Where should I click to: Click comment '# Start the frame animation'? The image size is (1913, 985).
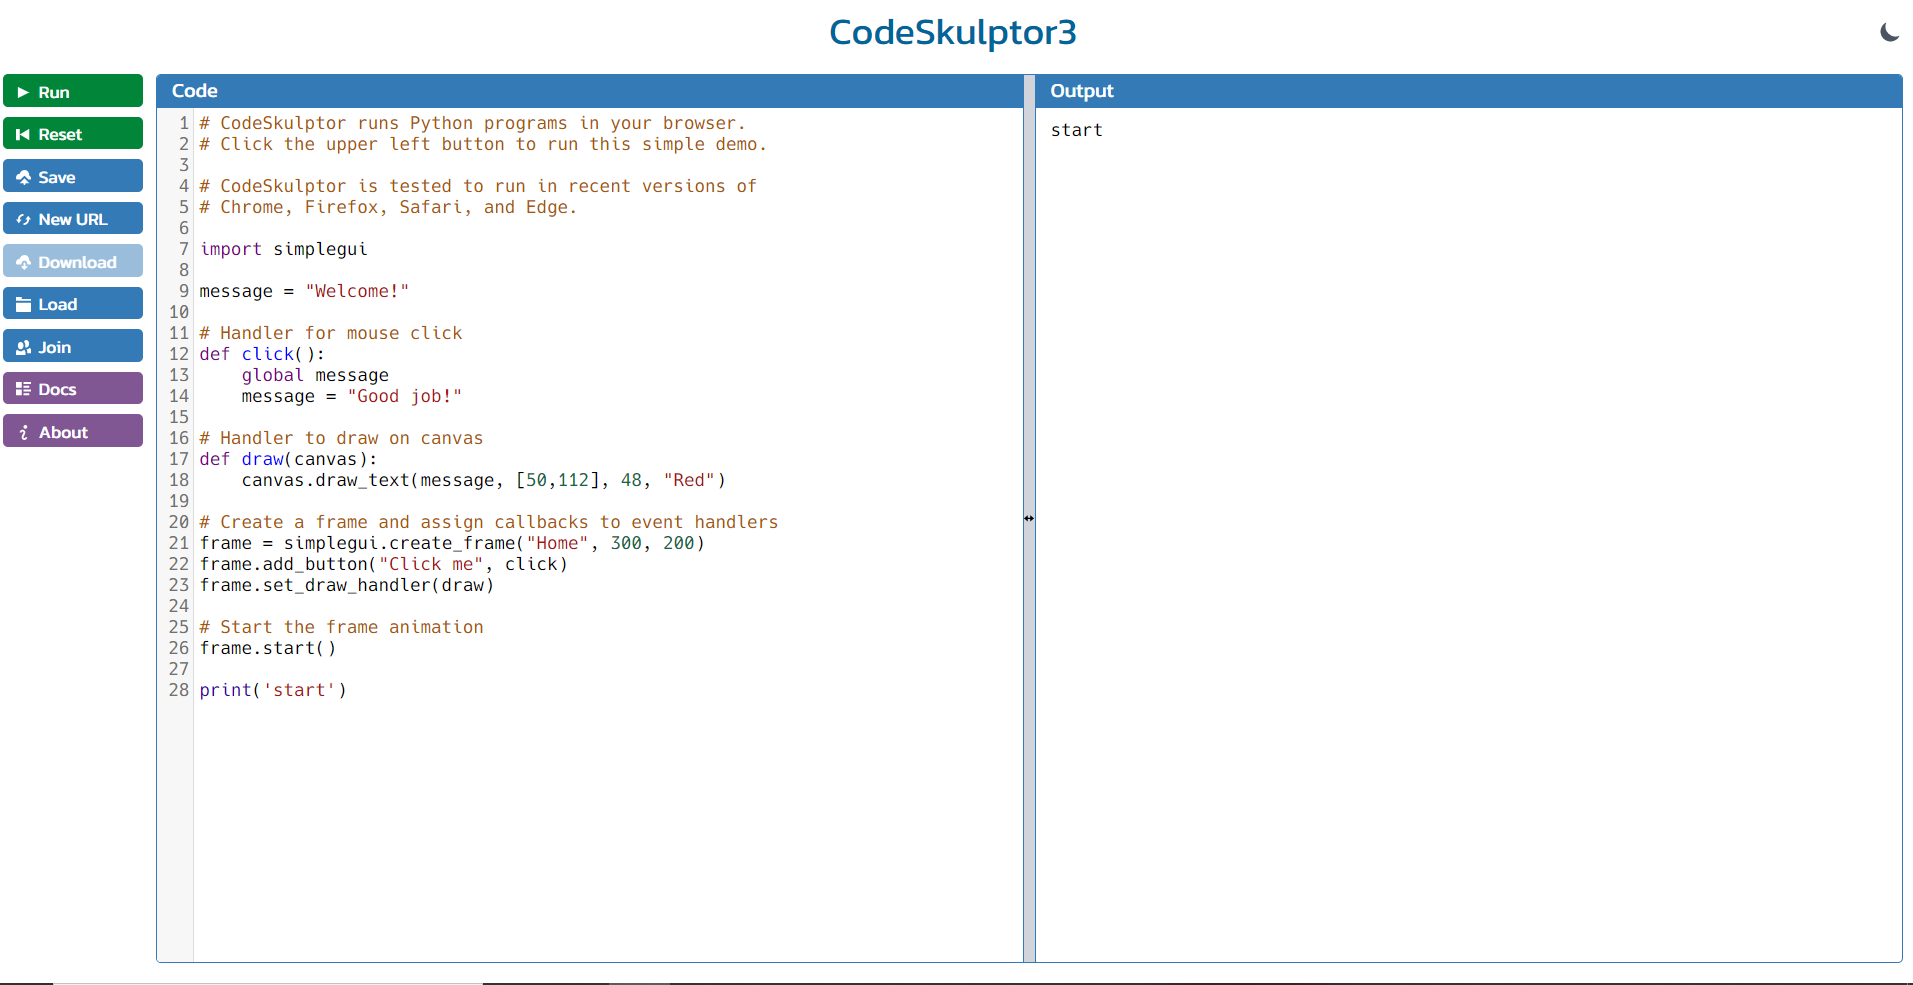coord(341,627)
